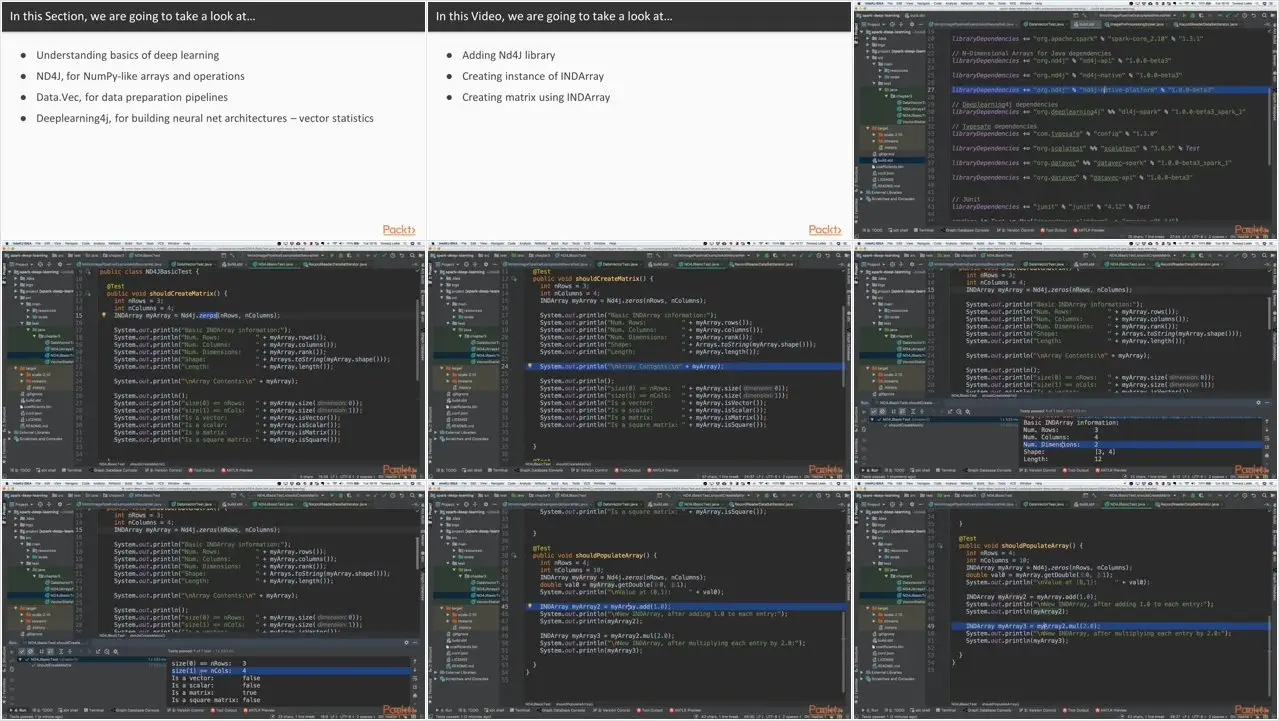Click "In this Section, we are going…" heading

(x=134, y=16)
